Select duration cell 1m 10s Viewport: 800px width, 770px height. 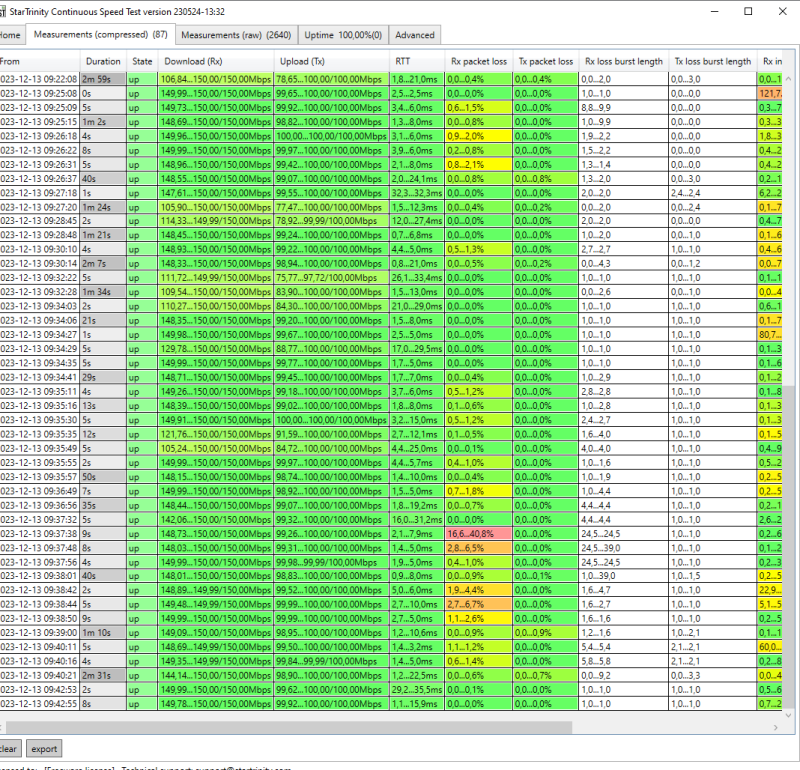(x=103, y=633)
